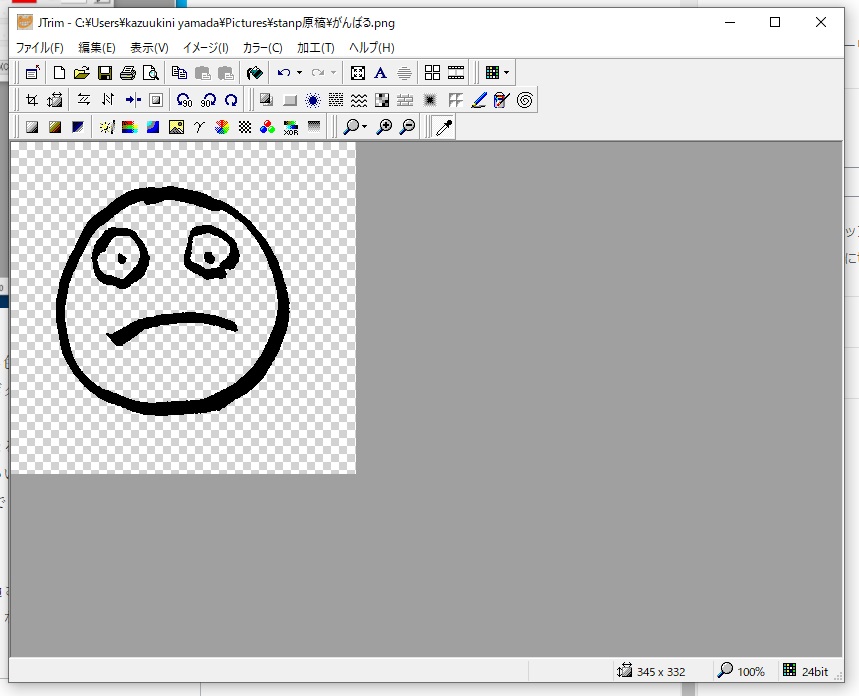The image size is (859, 696).
Task: Open the カラー(C) menu
Action: tap(262, 47)
